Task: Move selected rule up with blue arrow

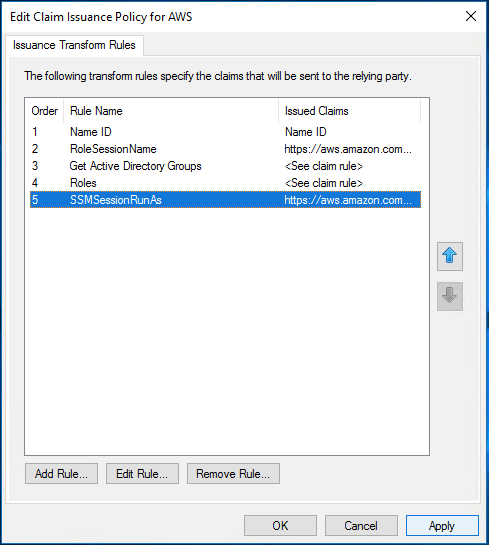Action: [x=450, y=256]
